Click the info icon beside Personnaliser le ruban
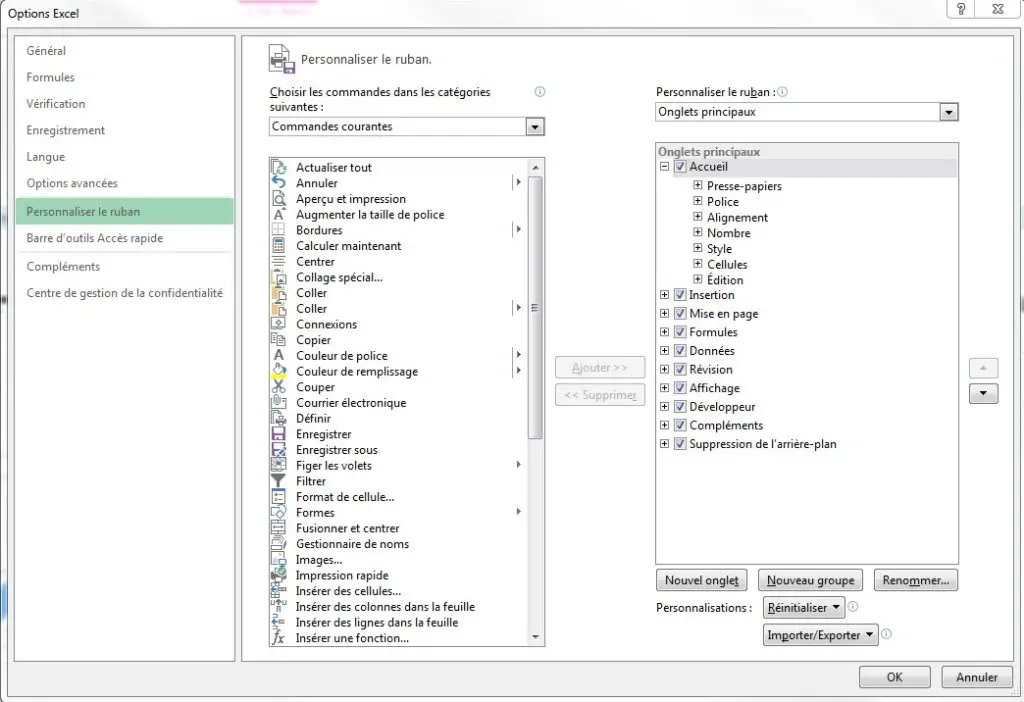Viewport: 1024px width, 702px height. (782, 92)
